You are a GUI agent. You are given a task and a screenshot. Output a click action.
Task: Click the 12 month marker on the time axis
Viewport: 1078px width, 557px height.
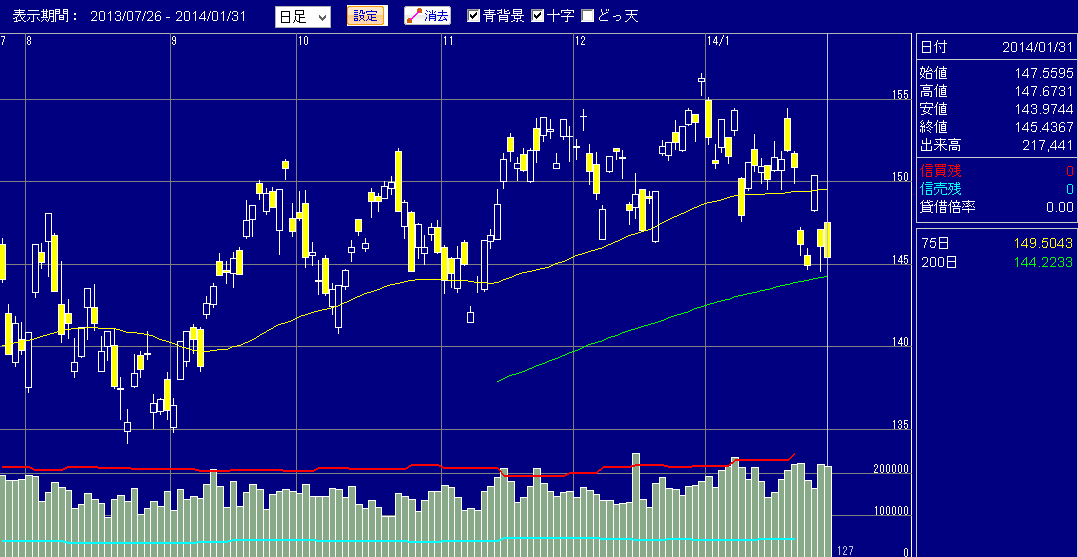581,41
